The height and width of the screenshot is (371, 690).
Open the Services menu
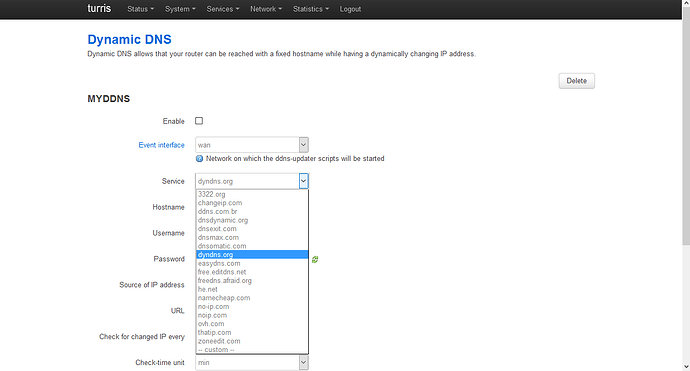tap(223, 9)
